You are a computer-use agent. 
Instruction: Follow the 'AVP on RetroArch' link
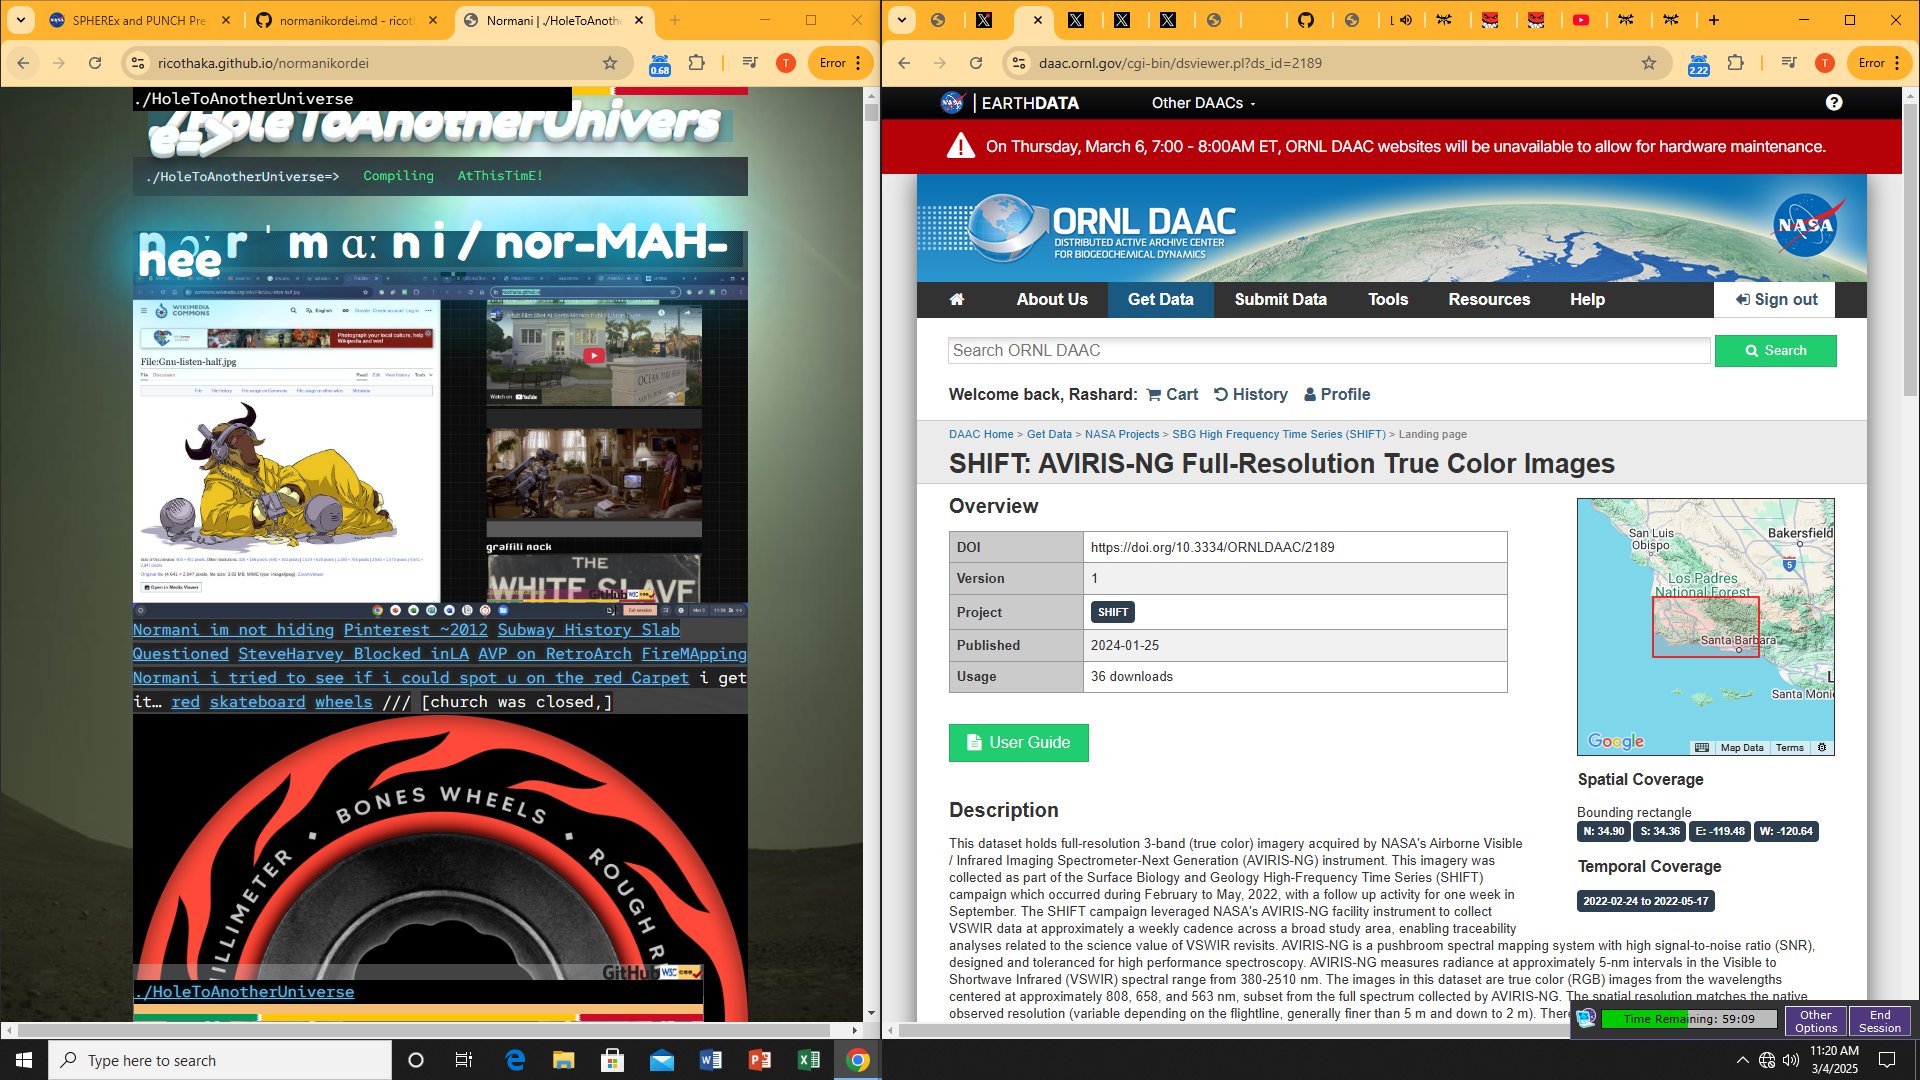(555, 654)
